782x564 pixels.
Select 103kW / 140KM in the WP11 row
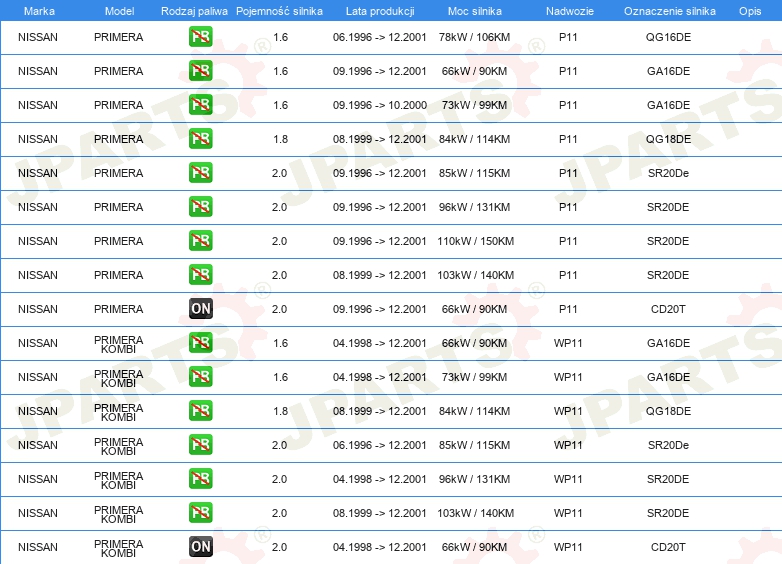click(x=475, y=513)
